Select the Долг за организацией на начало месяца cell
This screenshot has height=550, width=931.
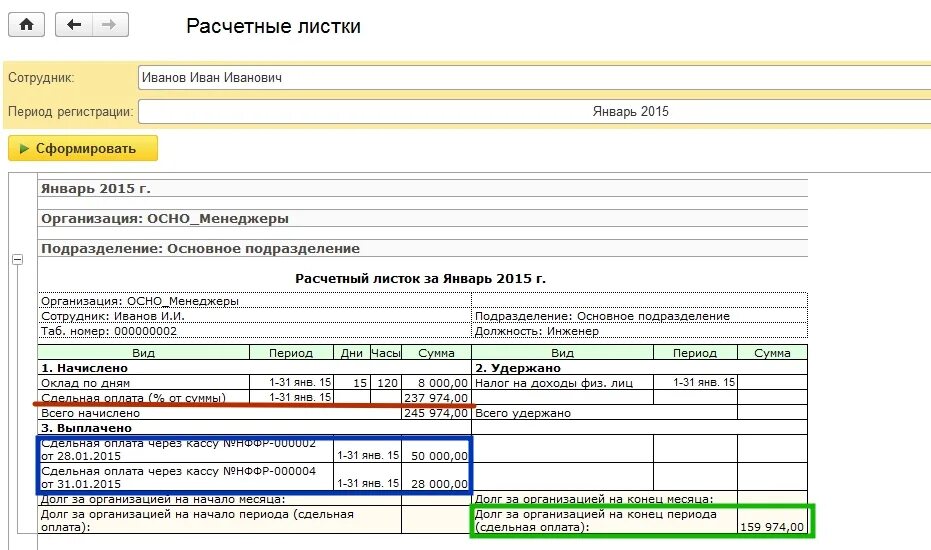pos(220,499)
